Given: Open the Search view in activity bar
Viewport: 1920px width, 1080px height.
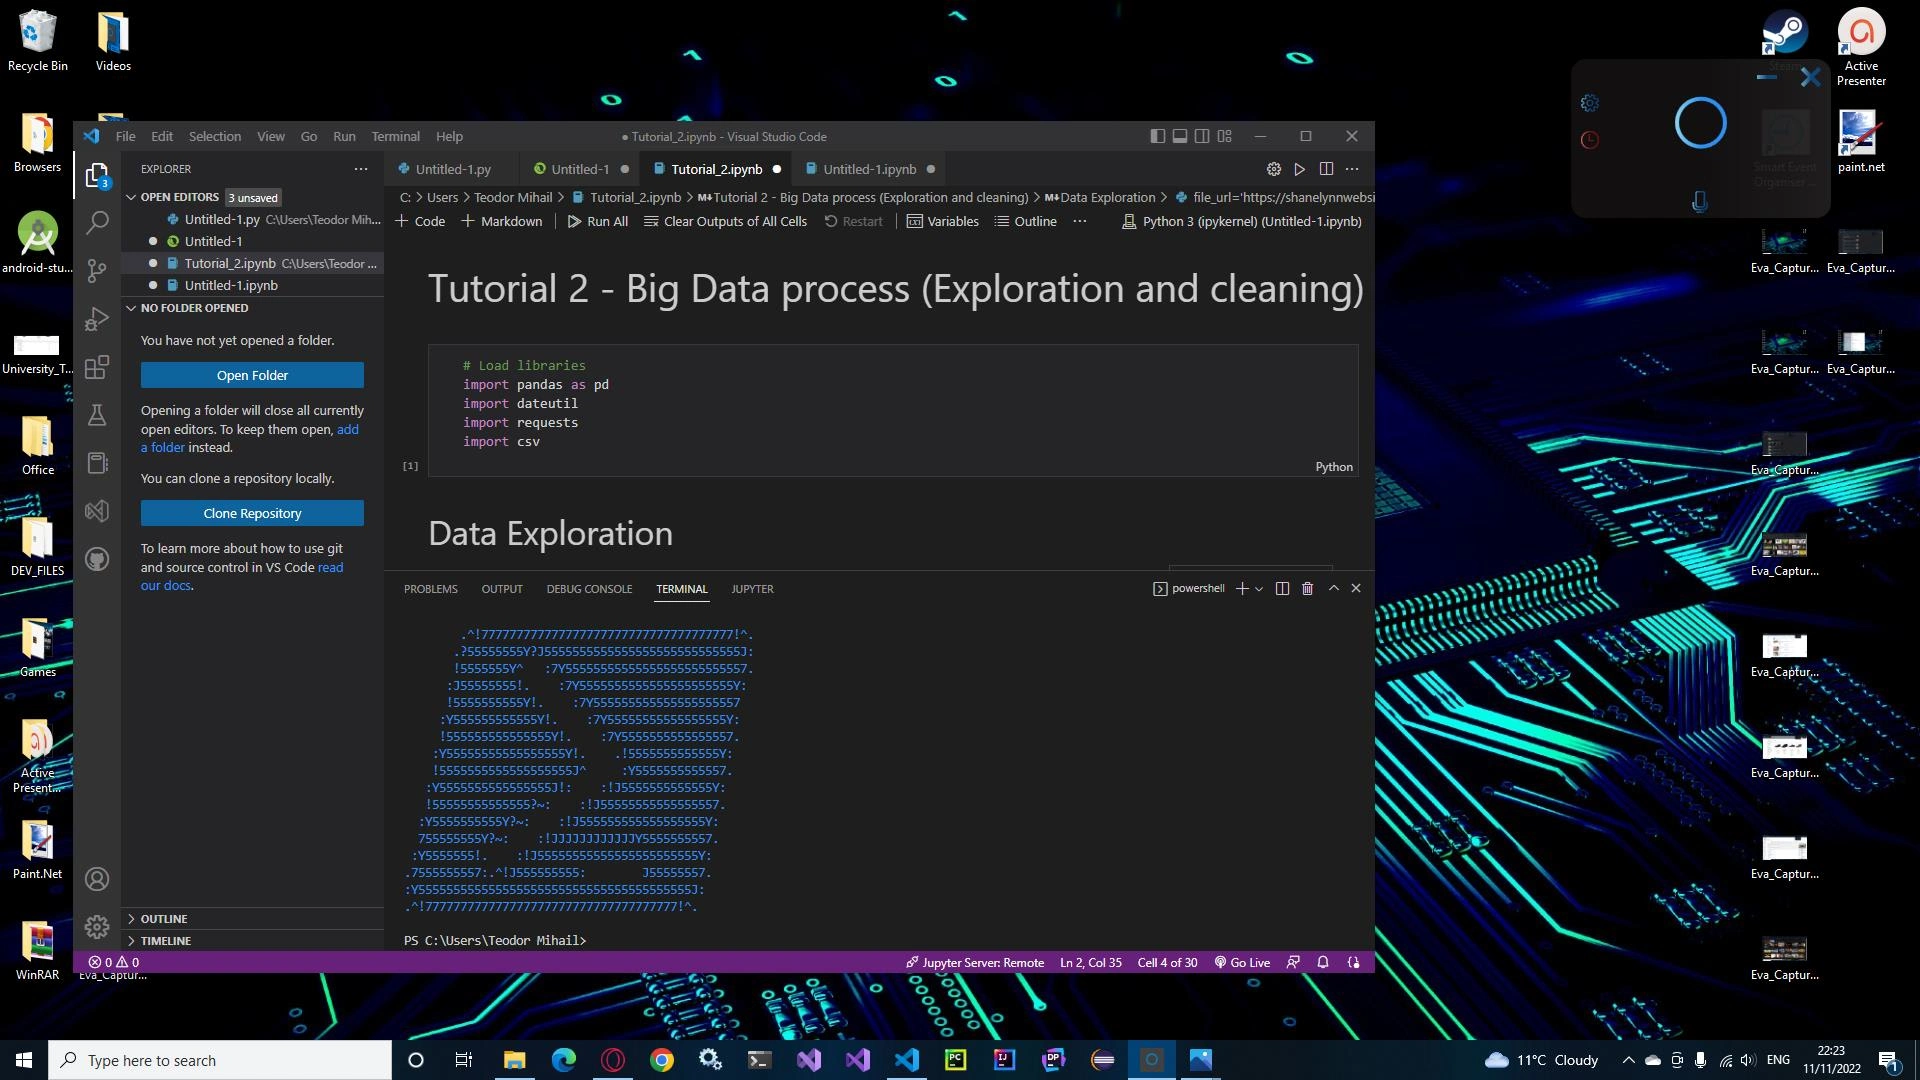Looking at the screenshot, I should (x=97, y=222).
